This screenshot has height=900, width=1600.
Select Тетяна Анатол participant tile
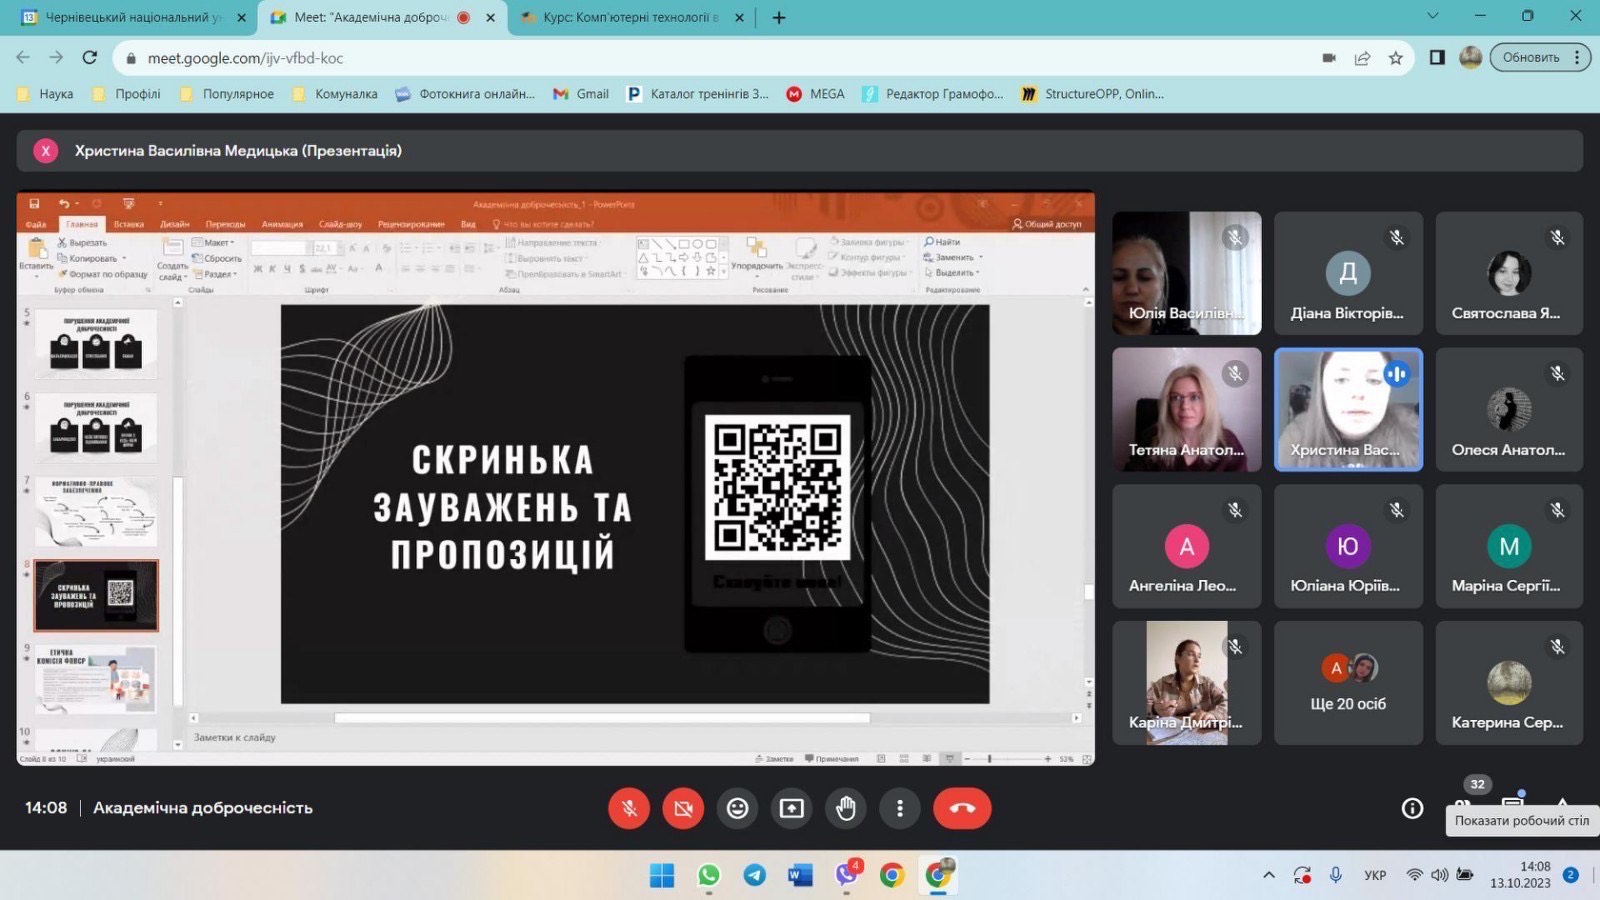point(1187,409)
